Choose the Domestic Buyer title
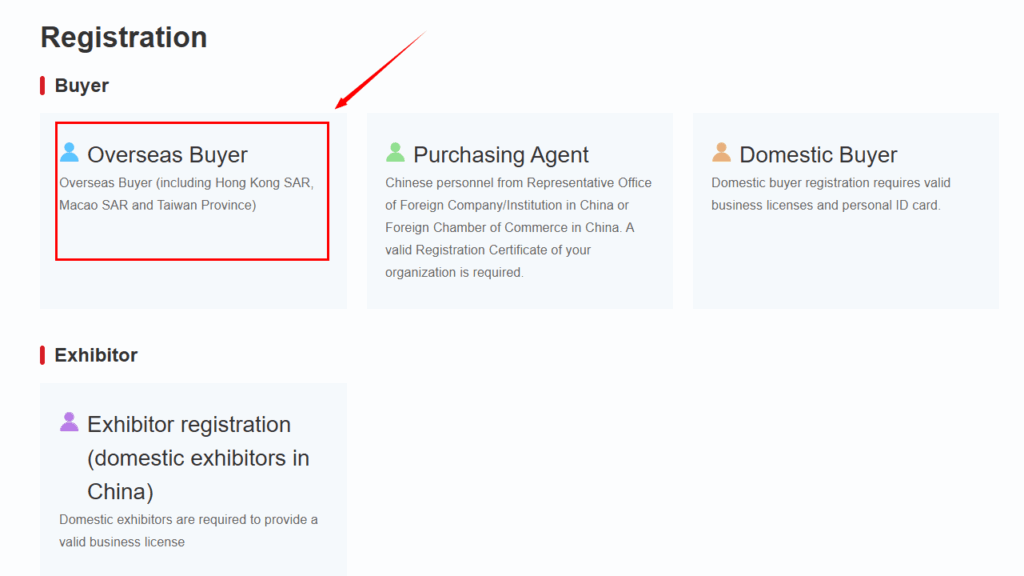 pos(818,155)
